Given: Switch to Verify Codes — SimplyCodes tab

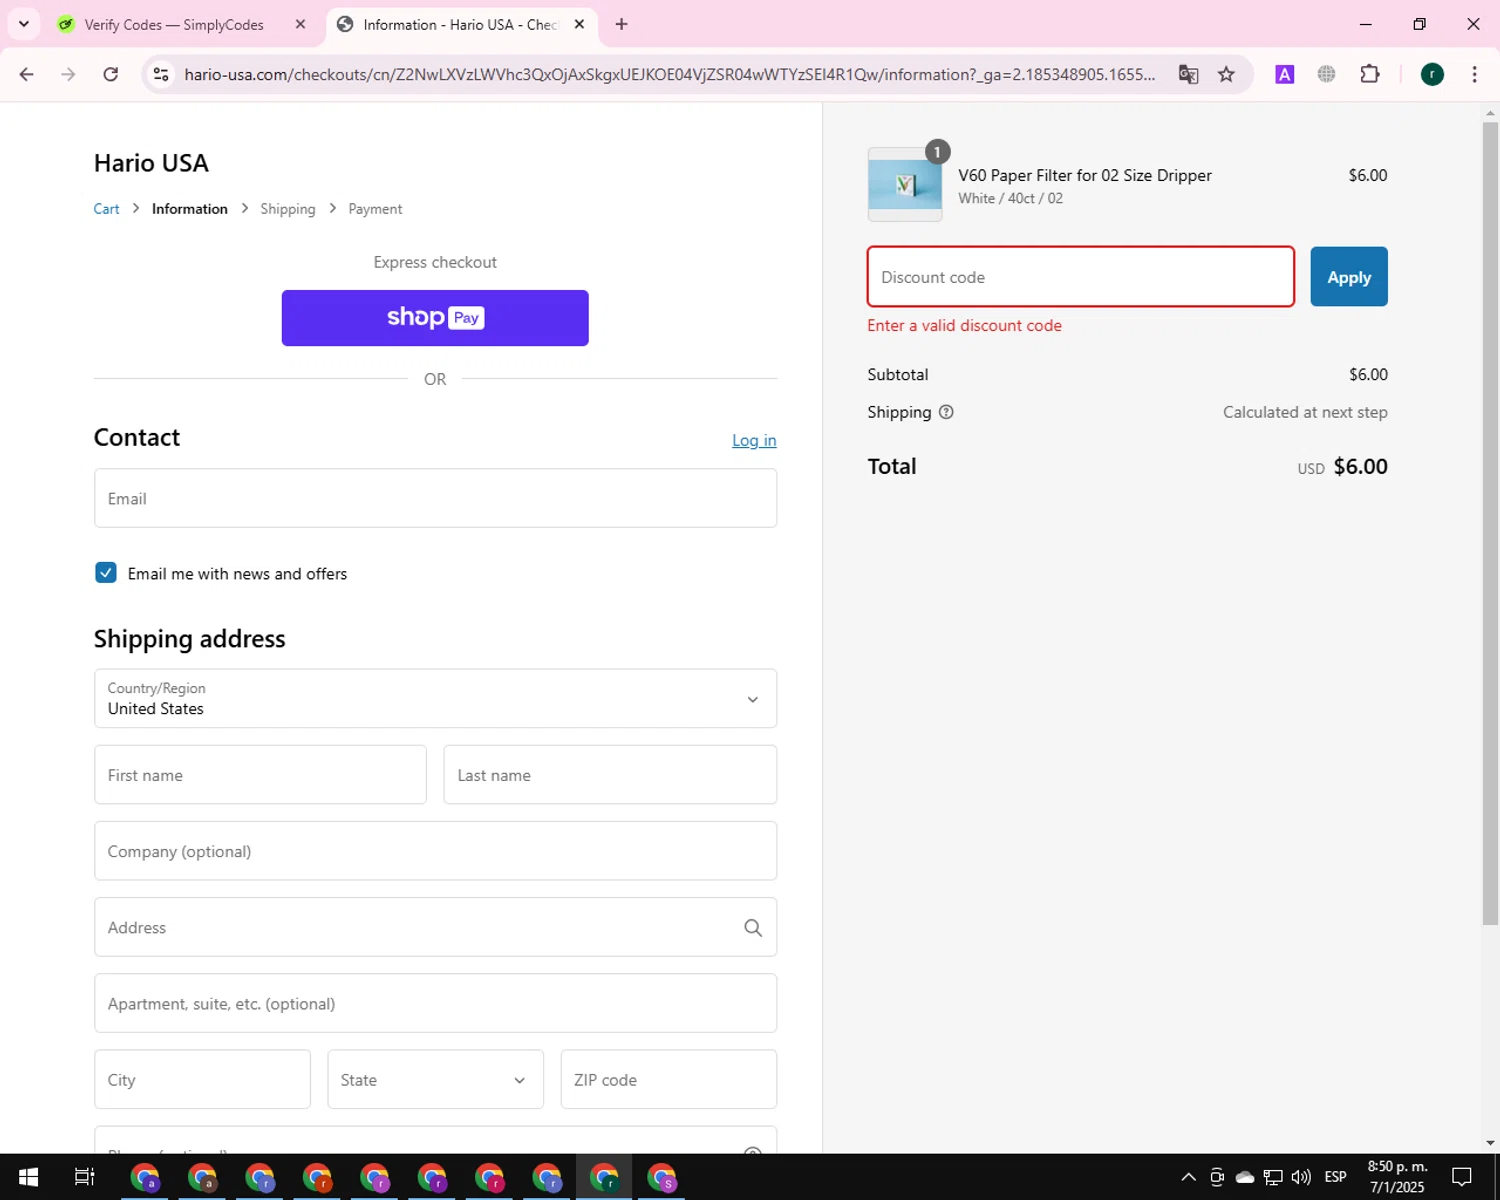Looking at the screenshot, I should [174, 24].
